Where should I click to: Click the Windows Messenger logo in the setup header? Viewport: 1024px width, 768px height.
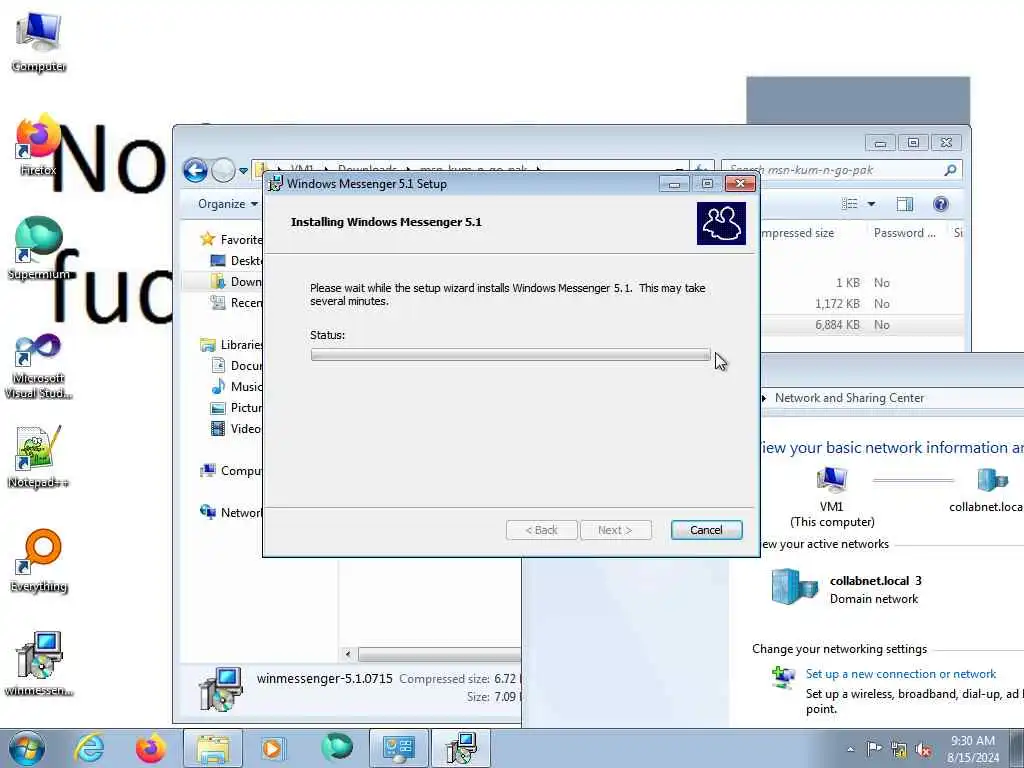click(x=721, y=223)
